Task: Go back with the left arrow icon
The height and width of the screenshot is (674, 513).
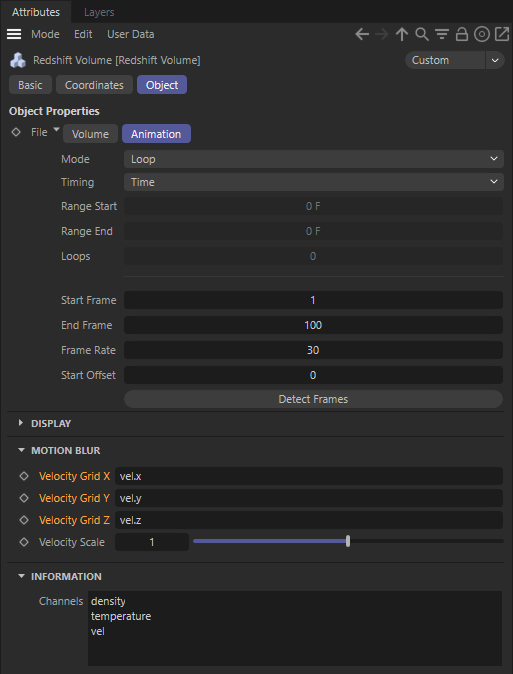Action: click(x=362, y=34)
